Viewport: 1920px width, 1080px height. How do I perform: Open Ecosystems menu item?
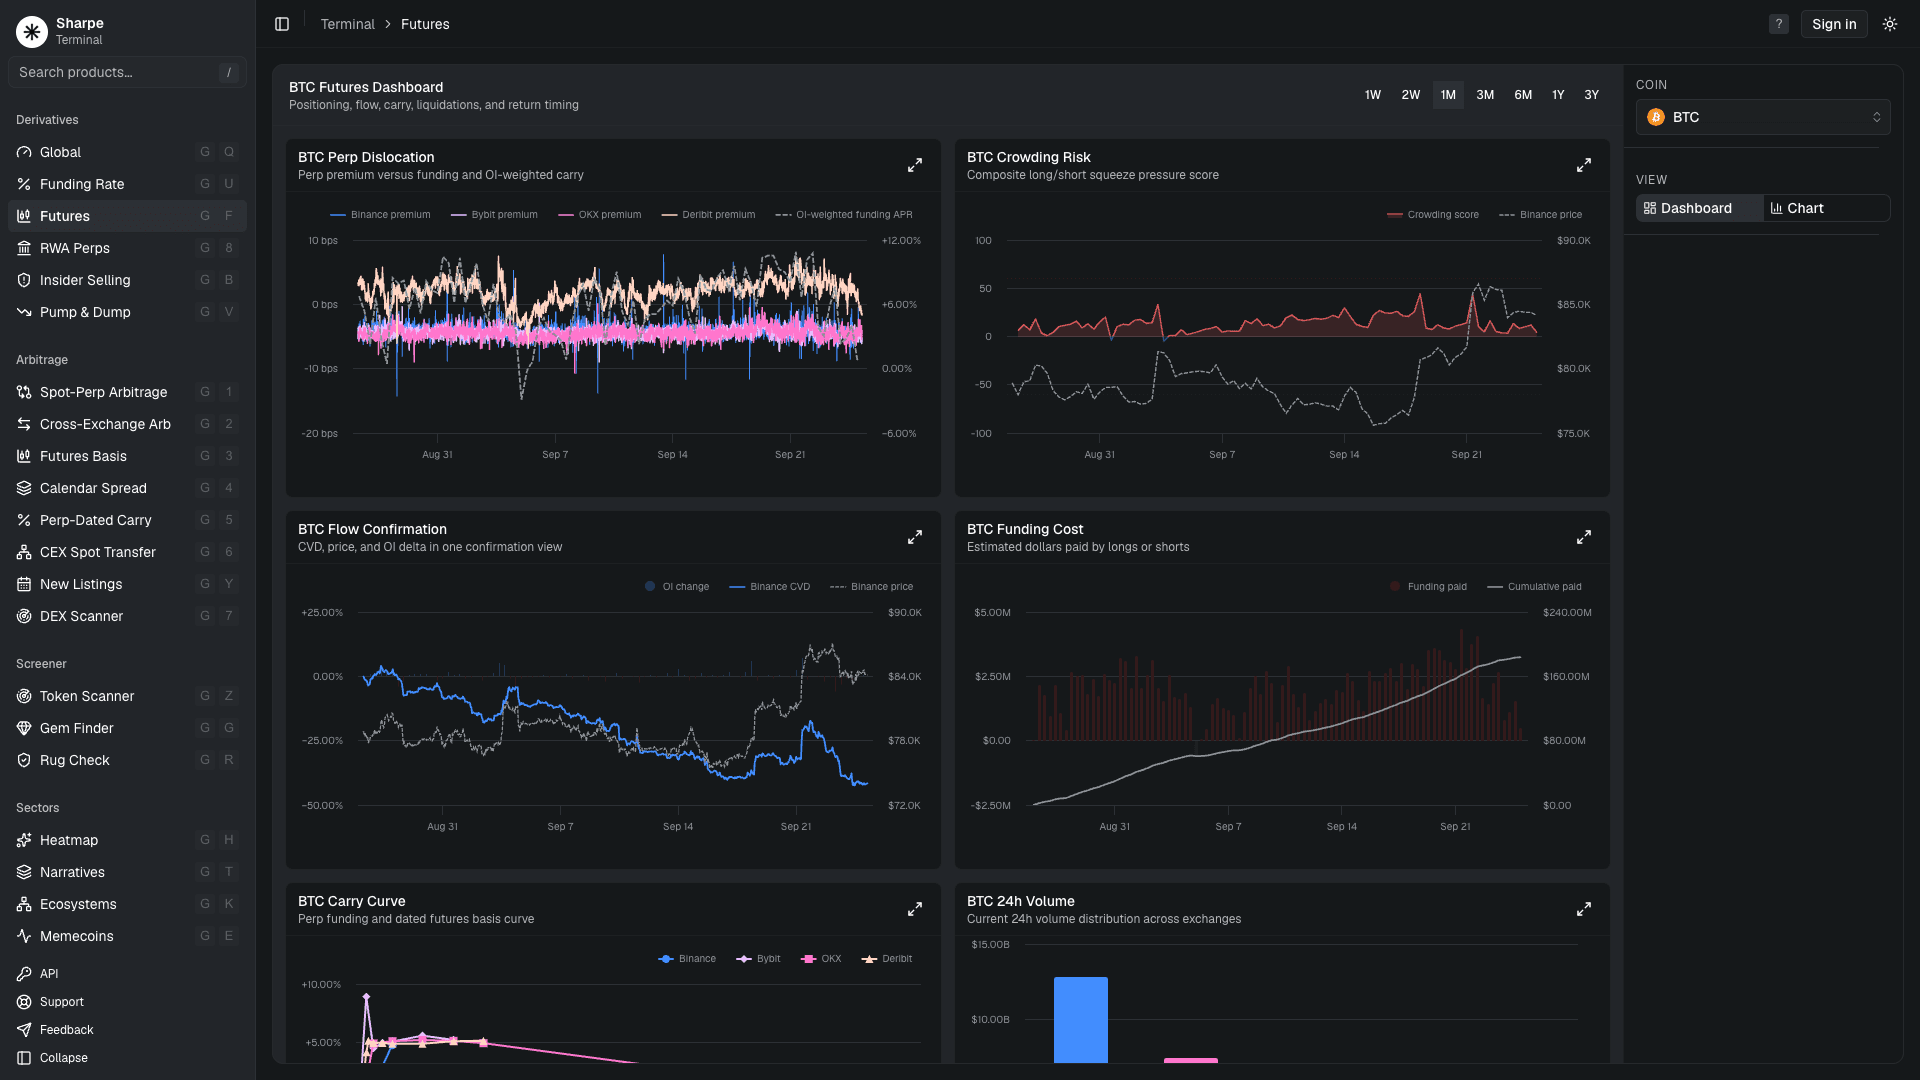pos(127,904)
